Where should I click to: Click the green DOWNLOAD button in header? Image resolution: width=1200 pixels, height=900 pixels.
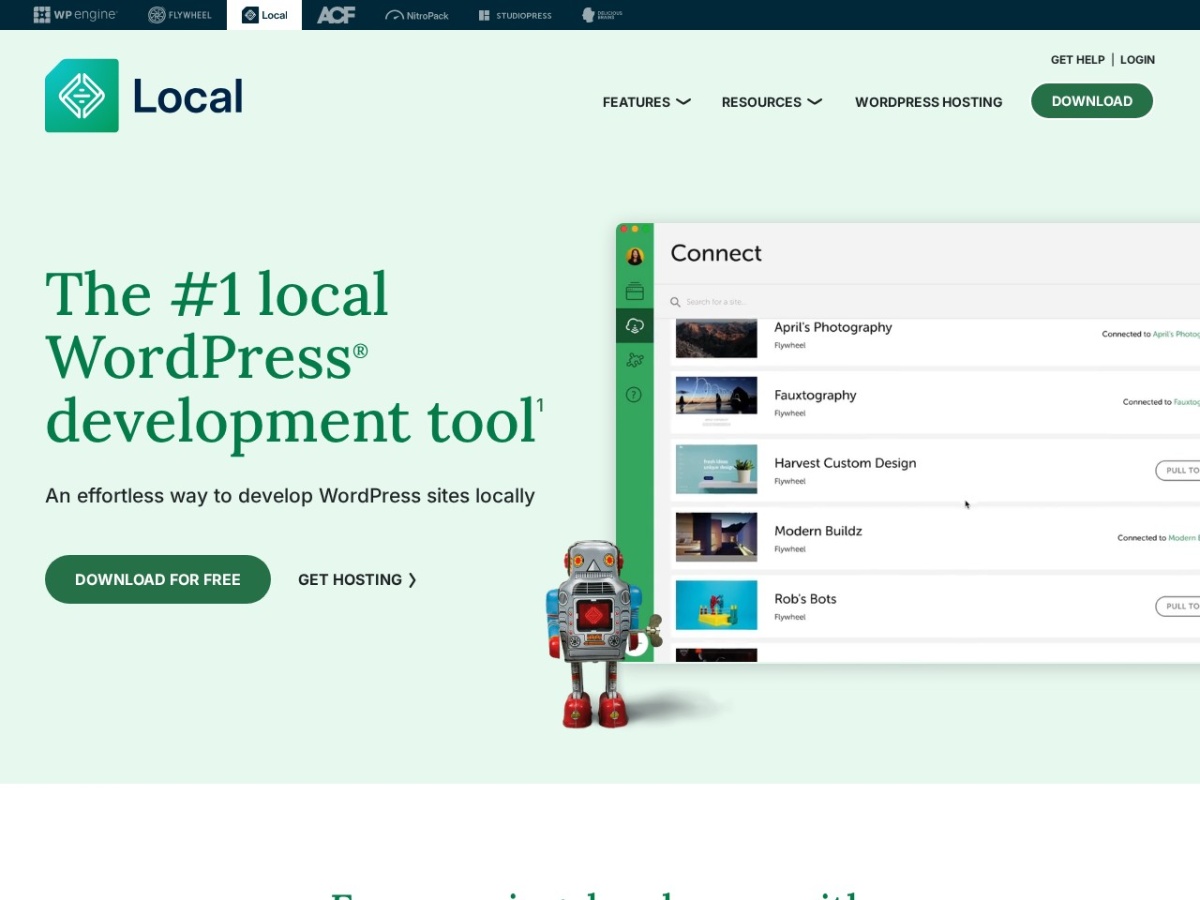(x=1092, y=101)
